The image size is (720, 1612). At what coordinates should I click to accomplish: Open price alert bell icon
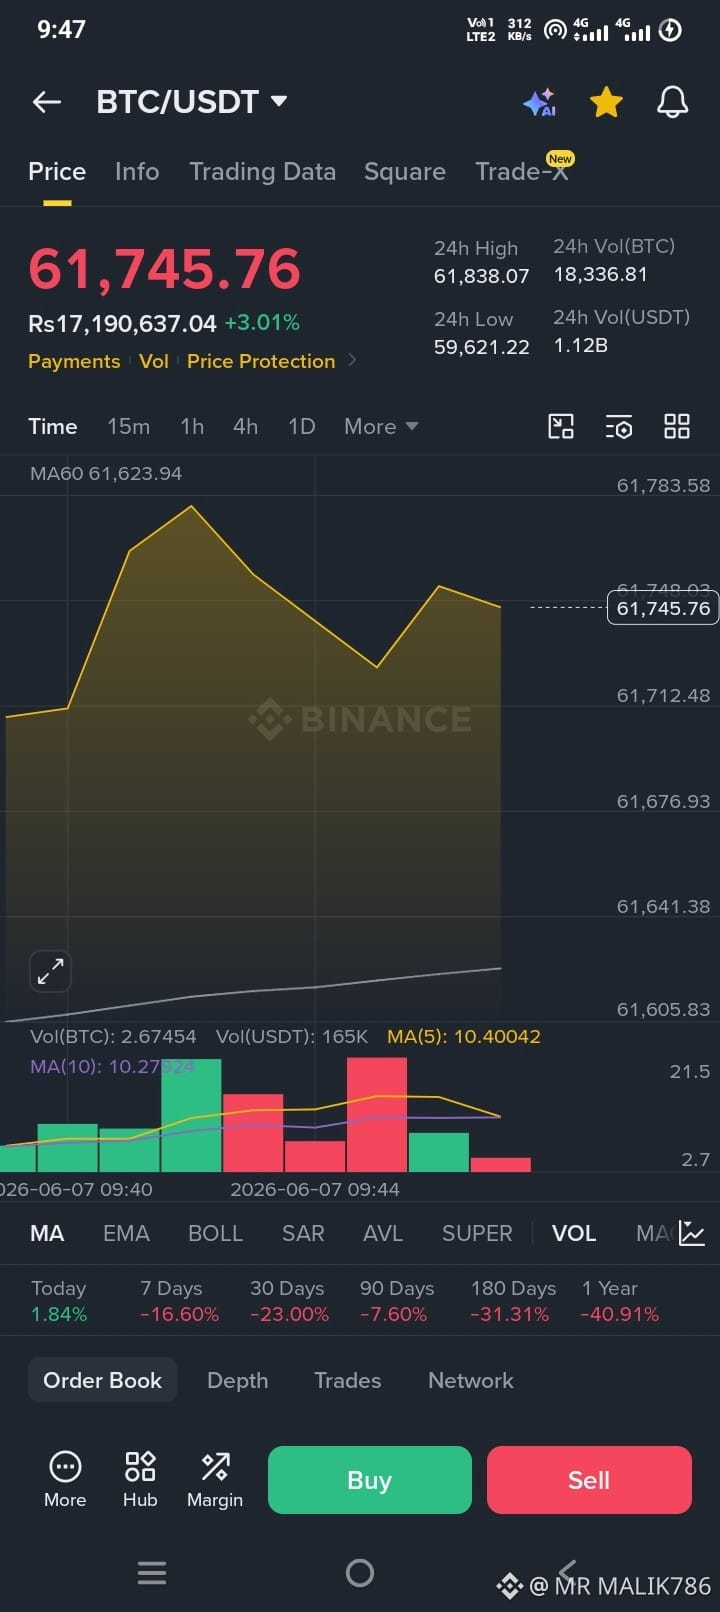[x=672, y=102]
